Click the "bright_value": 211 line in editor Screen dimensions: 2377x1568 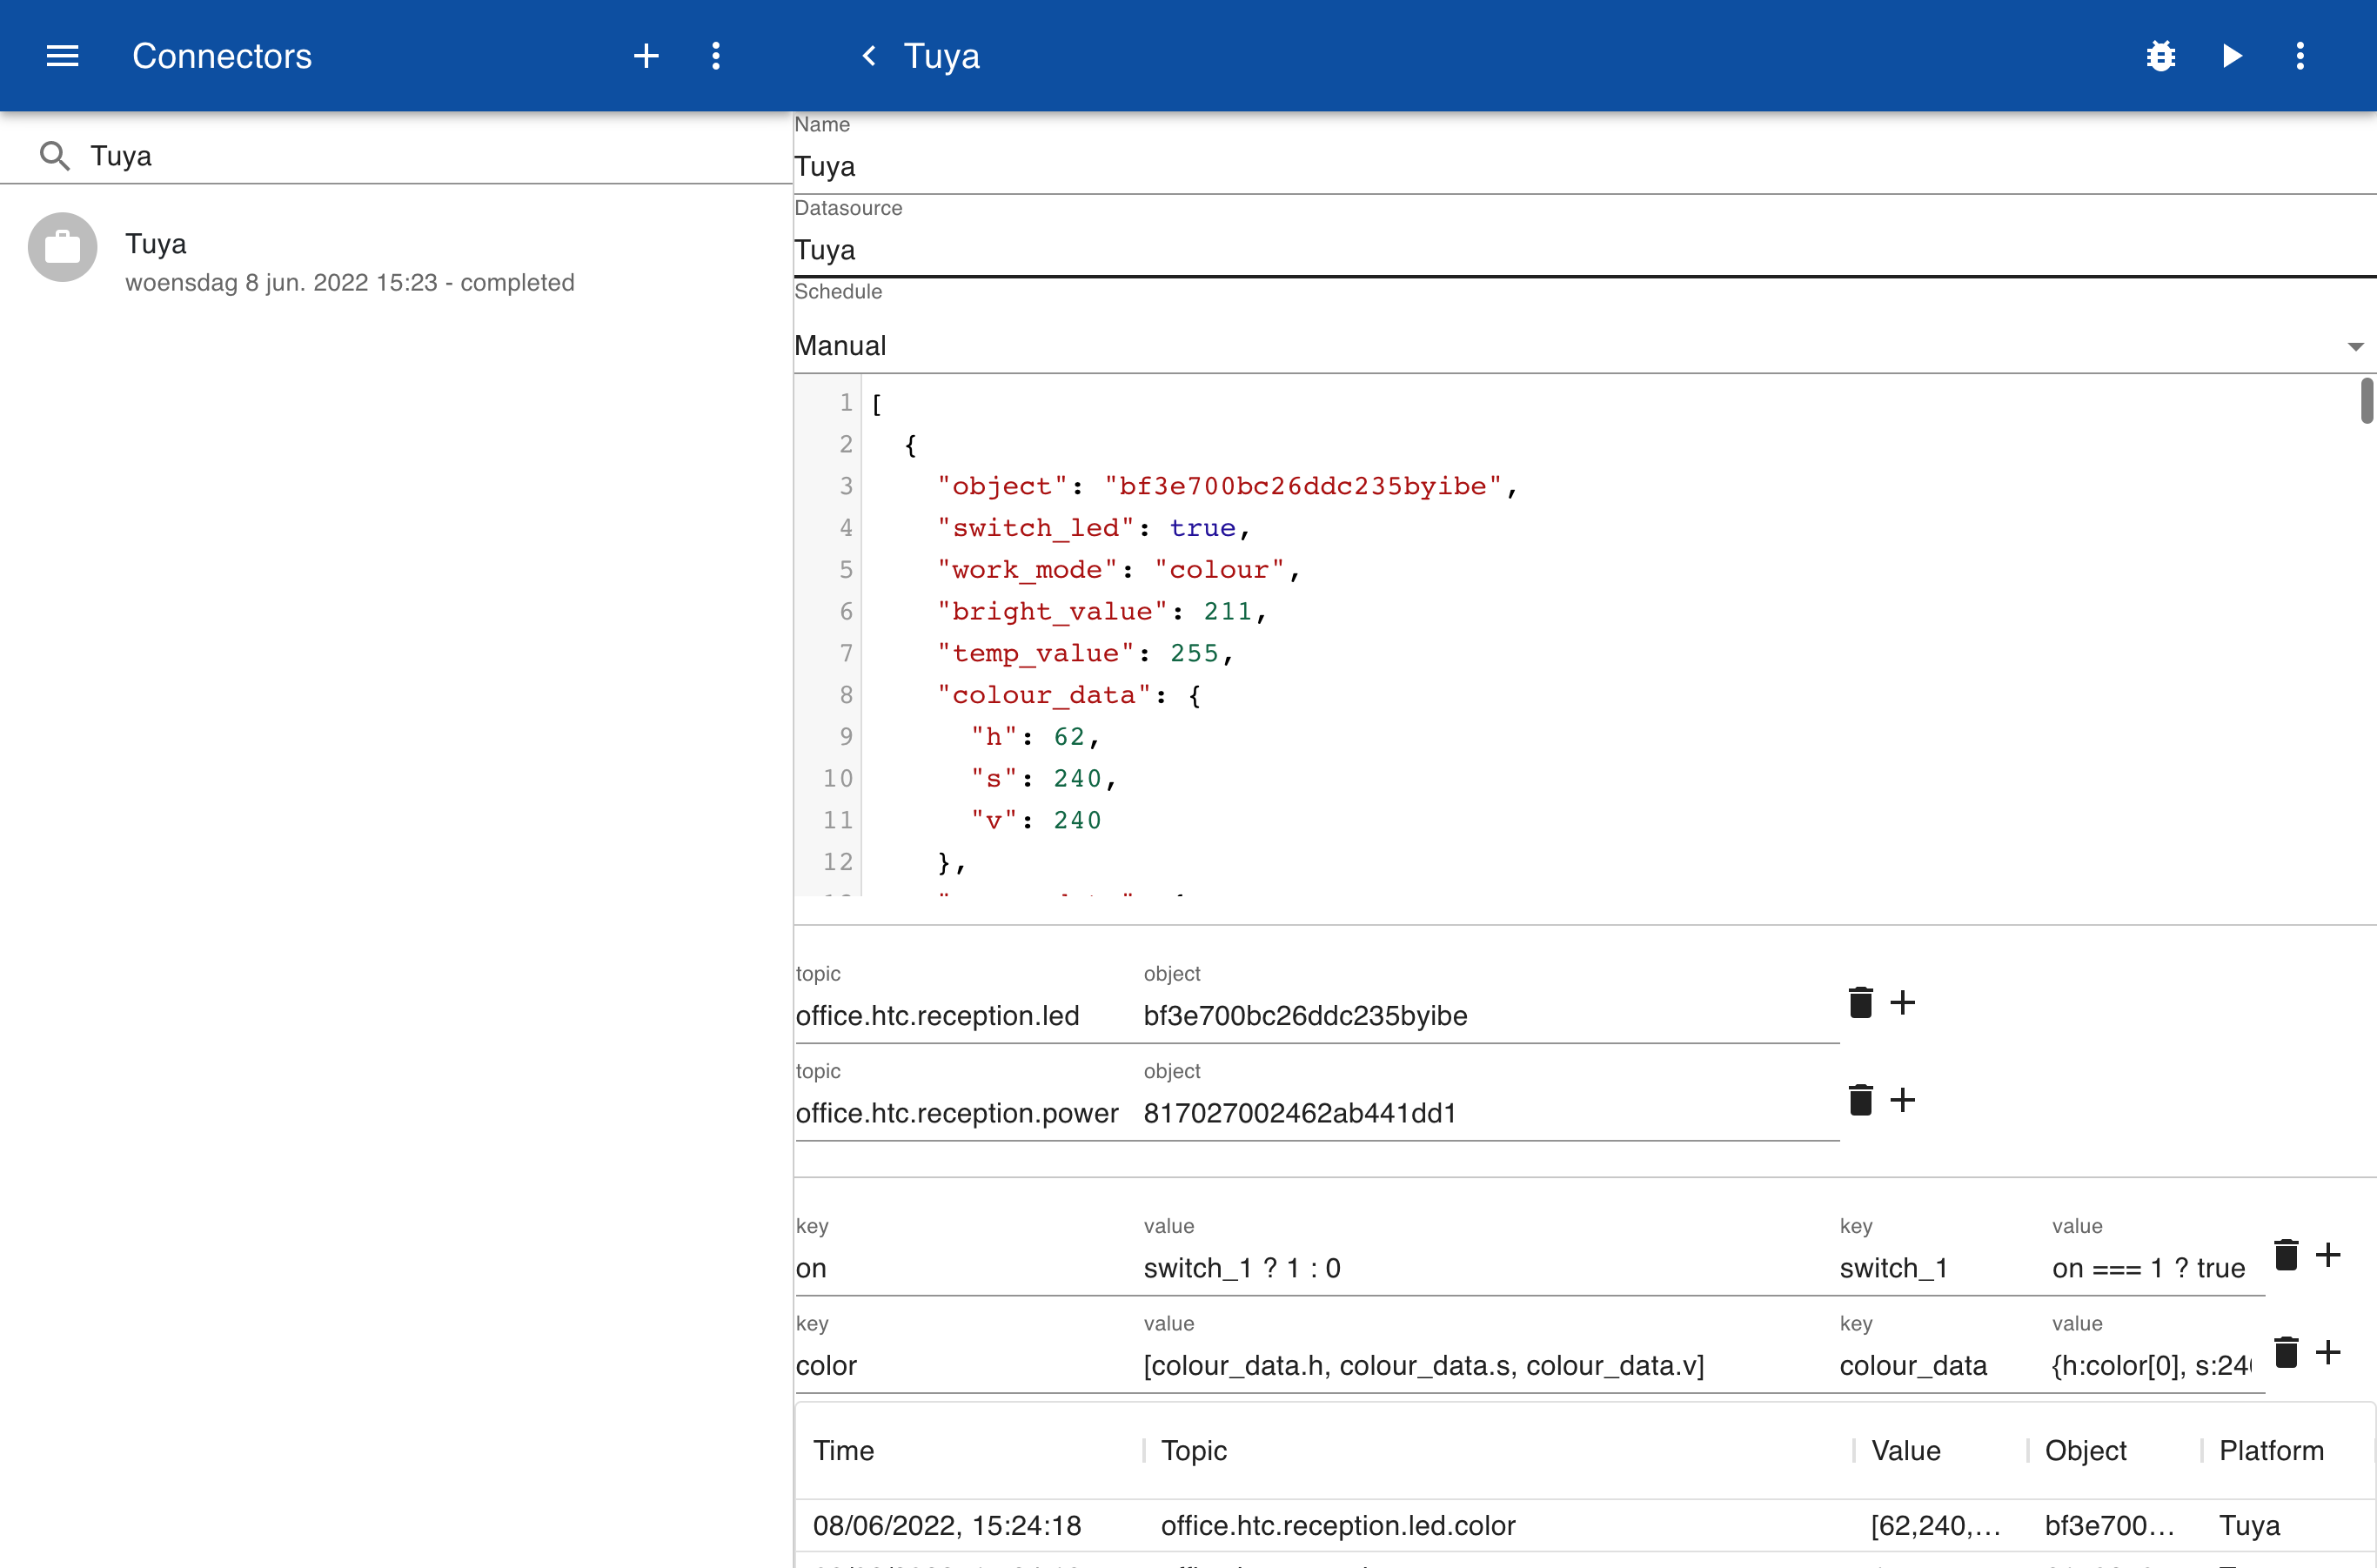[1103, 611]
